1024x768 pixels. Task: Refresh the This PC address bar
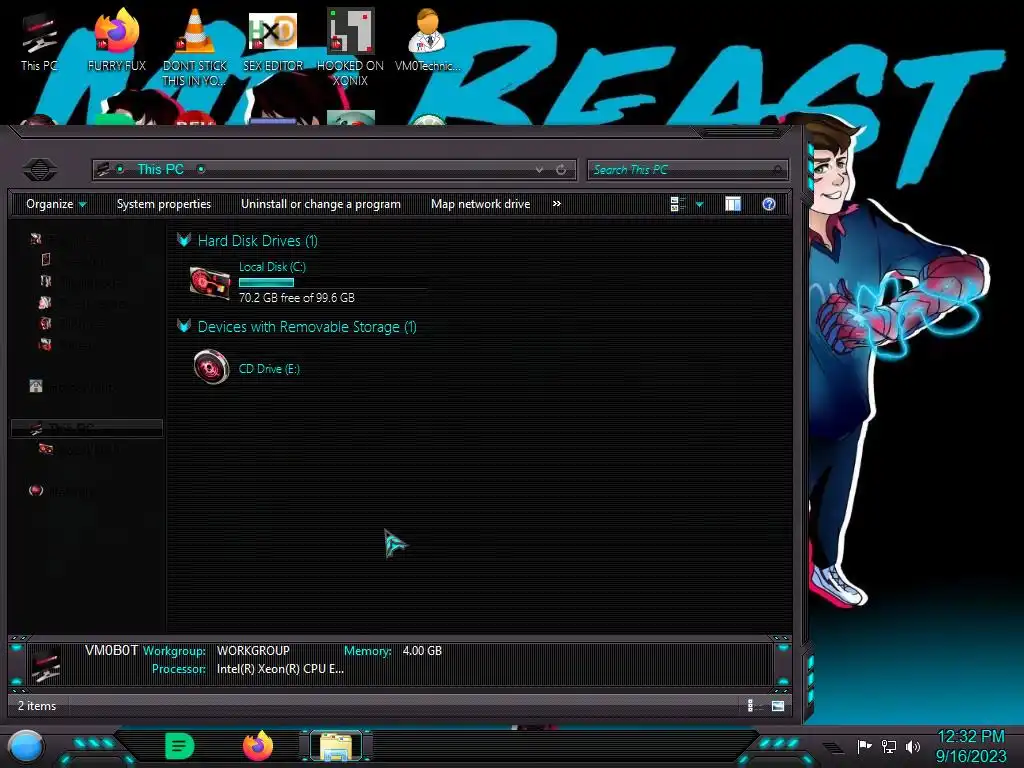coord(561,170)
